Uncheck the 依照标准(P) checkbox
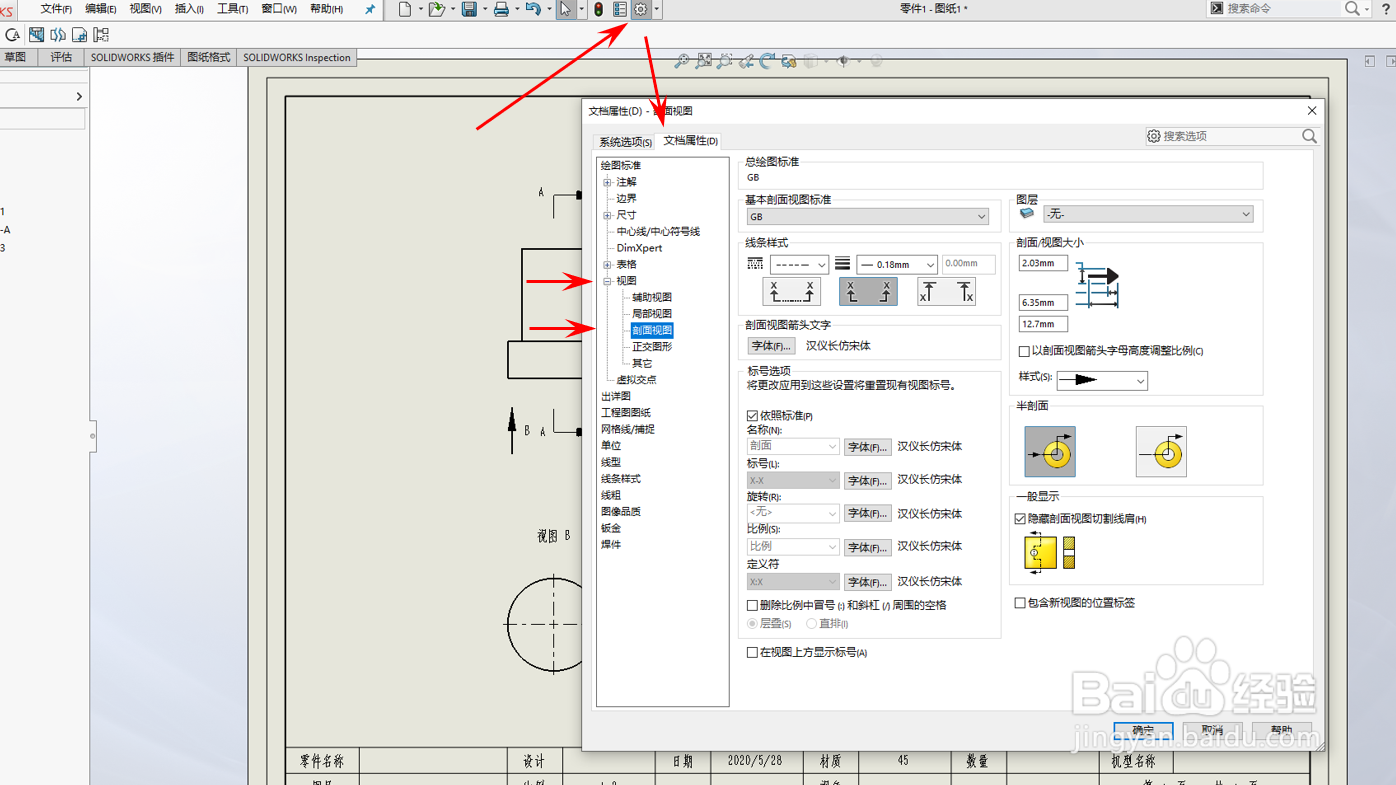 click(753, 415)
